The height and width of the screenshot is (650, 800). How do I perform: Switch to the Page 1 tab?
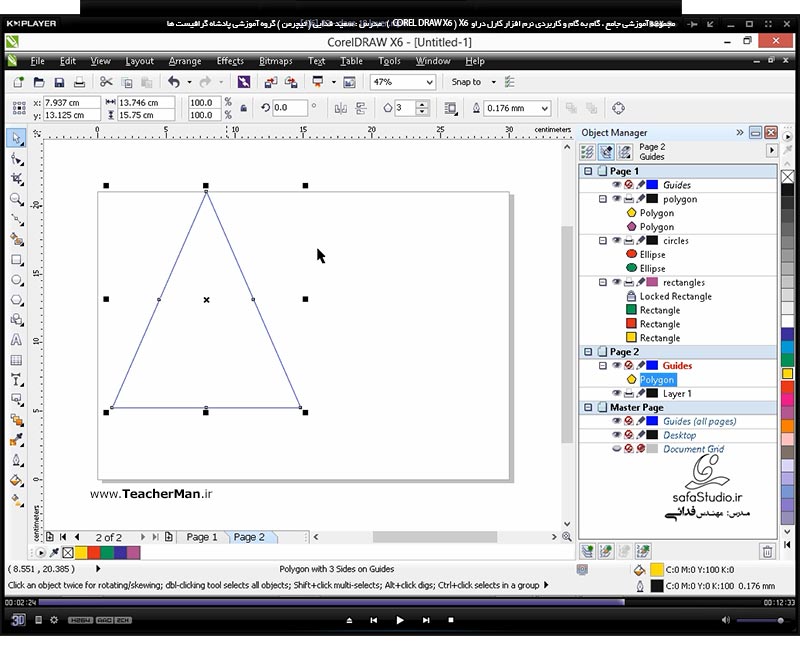[x=202, y=537]
